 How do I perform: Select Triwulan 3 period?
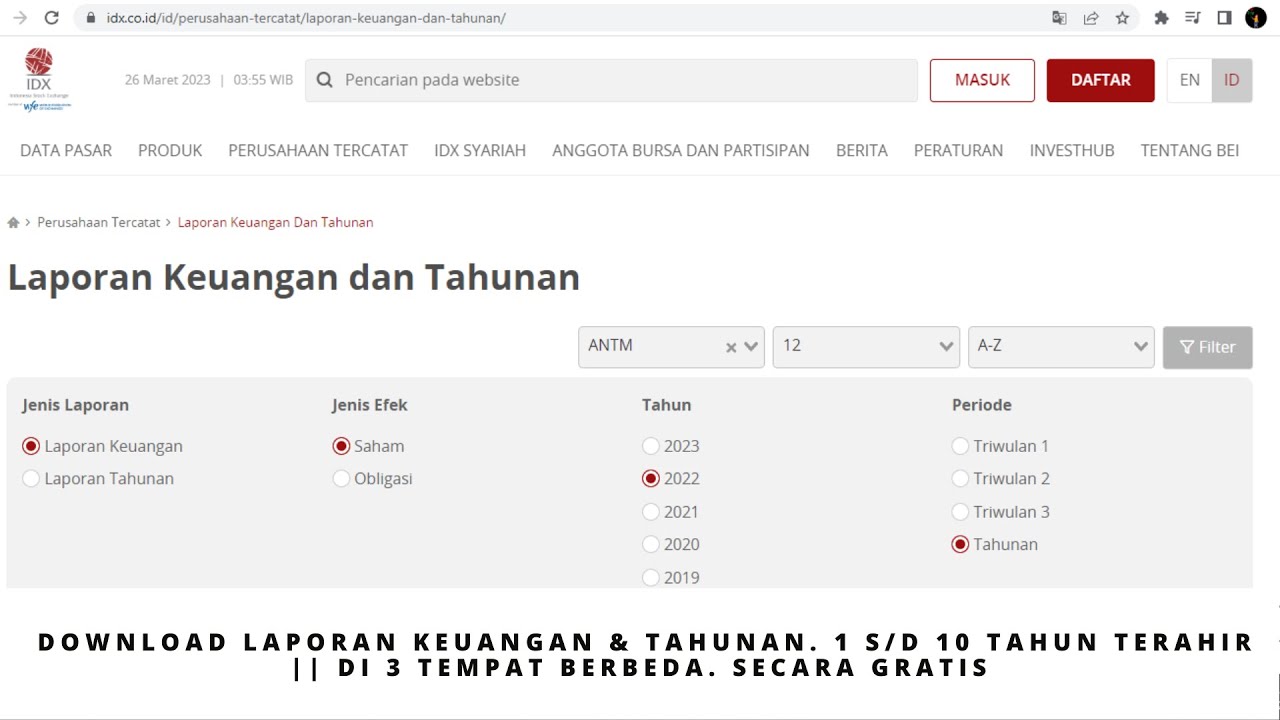tap(960, 511)
